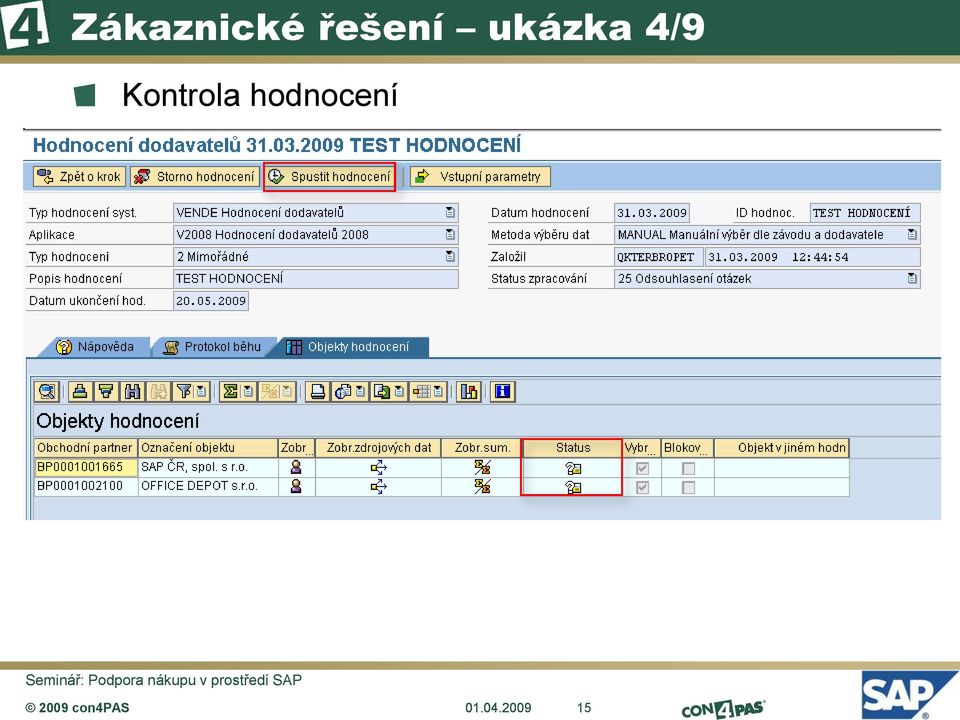
Task: Open the Metoda výběru dat value list
Action: [x=912, y=234]
